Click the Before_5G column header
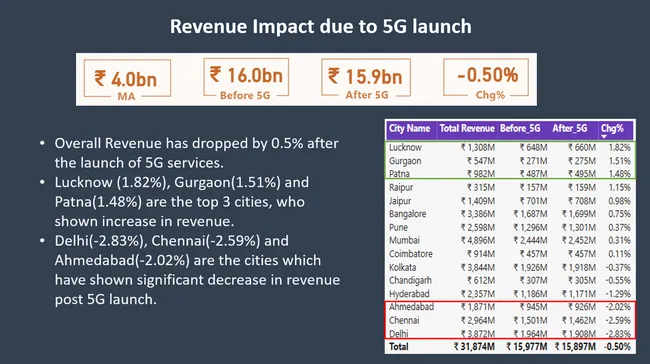 click(520, 129)
